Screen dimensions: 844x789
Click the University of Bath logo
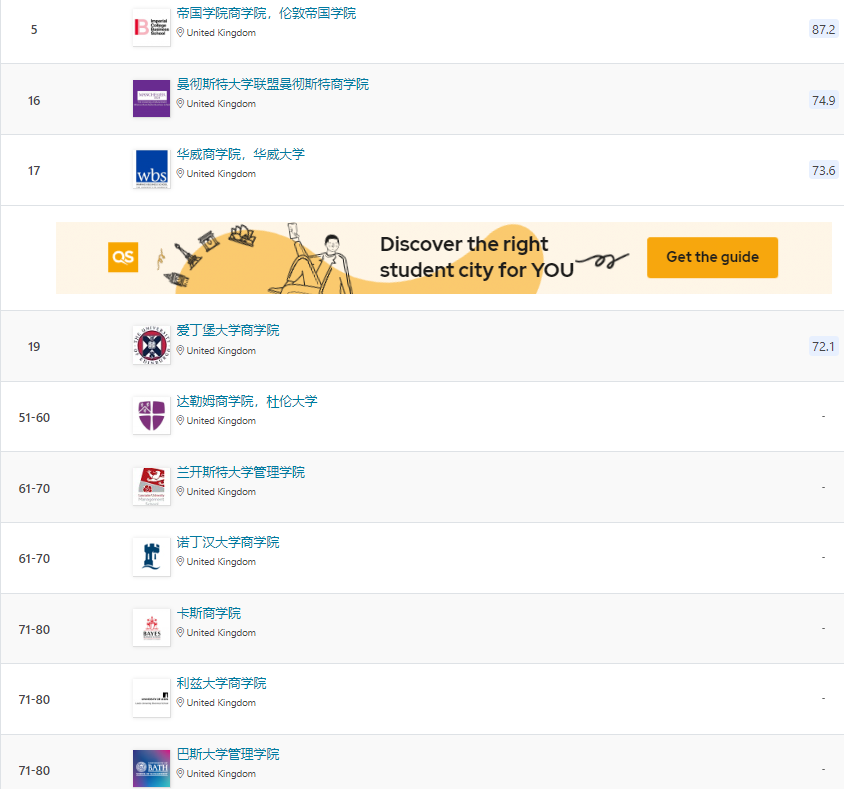pos(151,767)
